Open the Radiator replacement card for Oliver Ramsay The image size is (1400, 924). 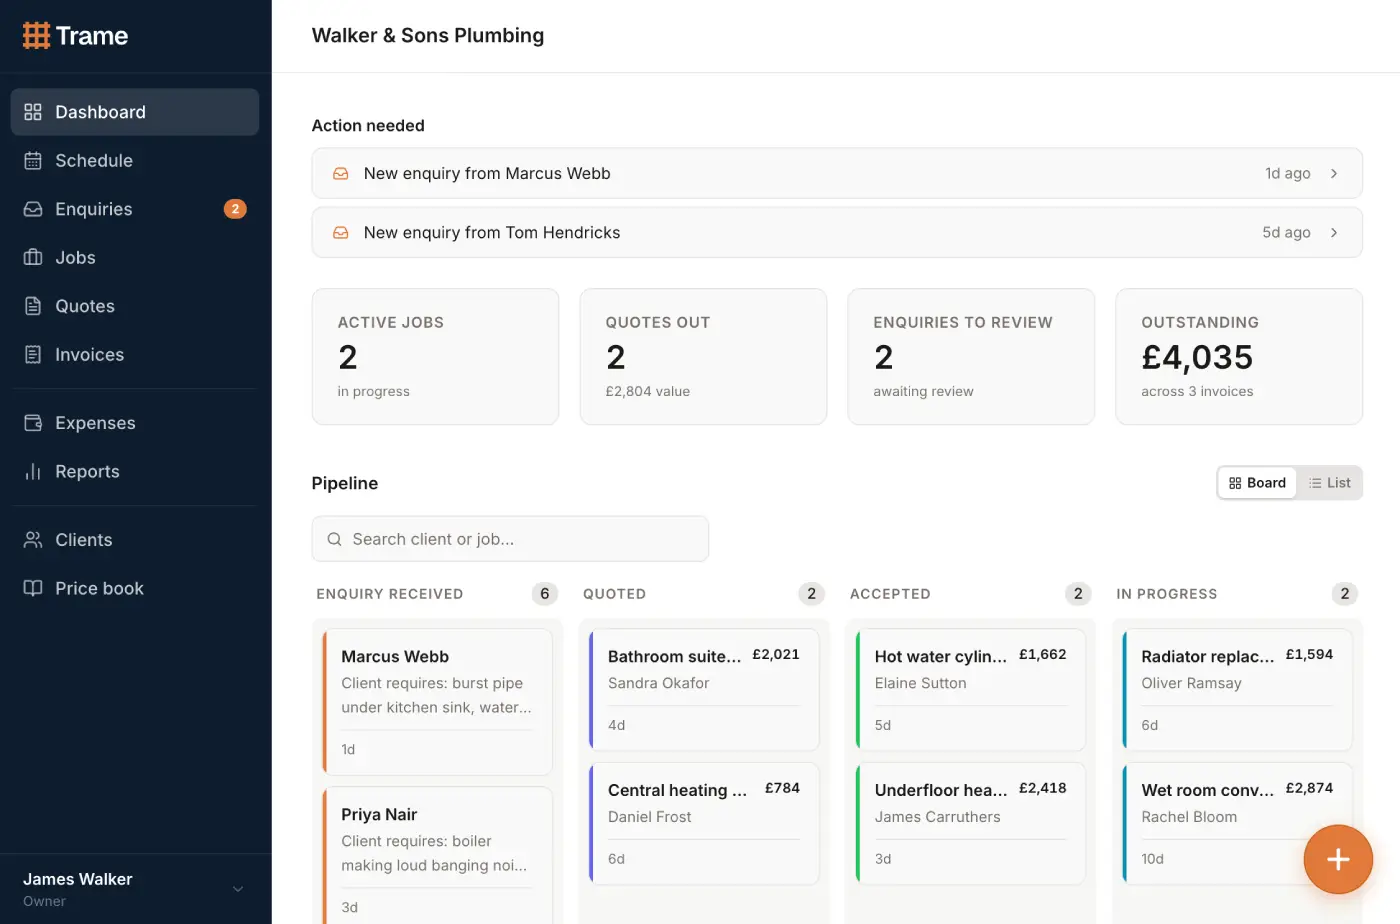click(x=1237, y=690)
